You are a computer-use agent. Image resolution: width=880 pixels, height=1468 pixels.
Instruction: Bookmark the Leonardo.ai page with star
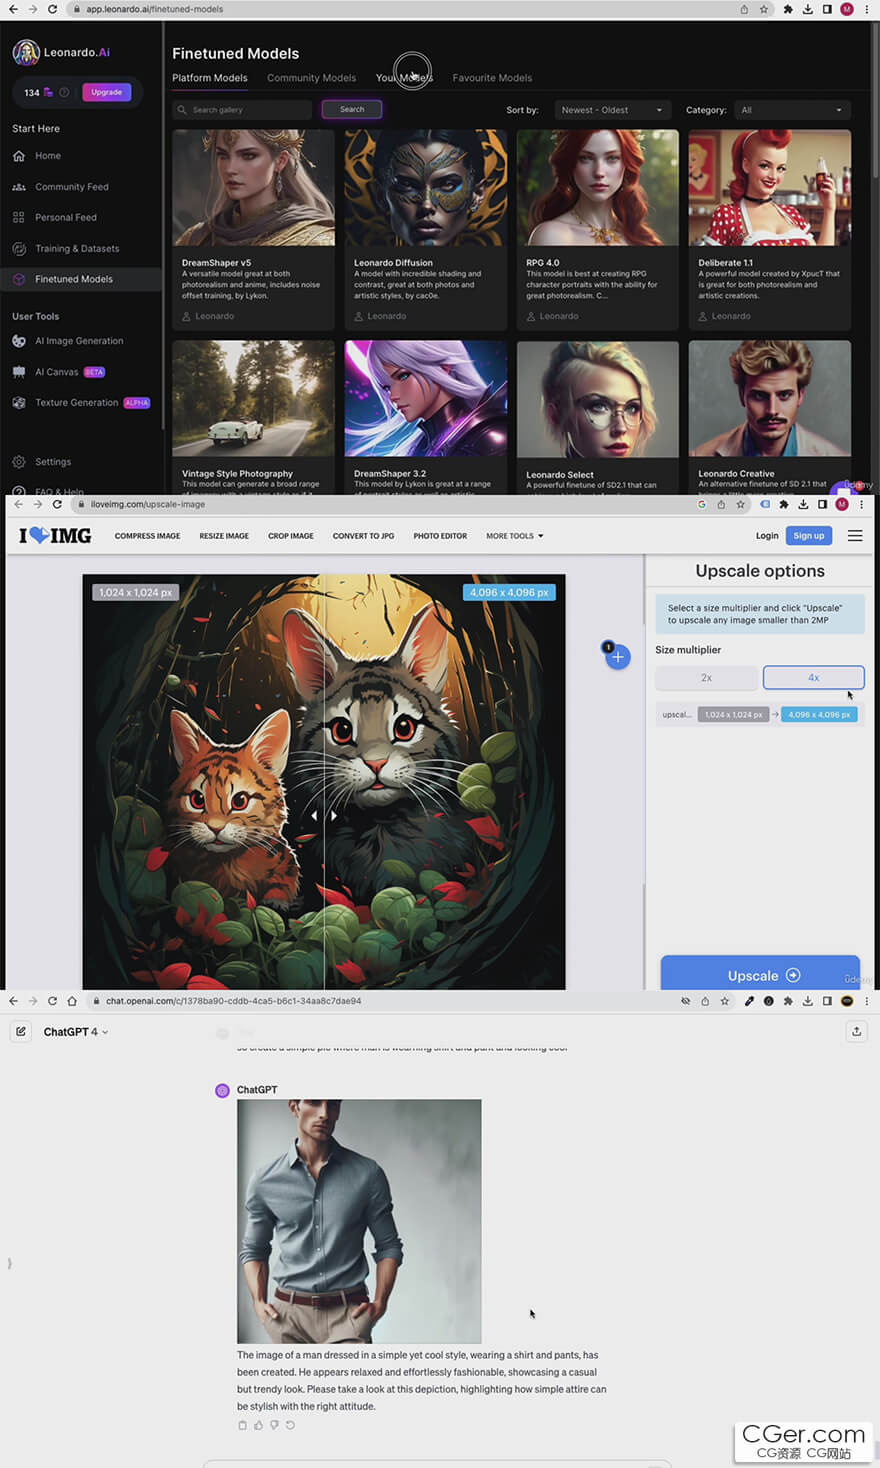[764, 9]
